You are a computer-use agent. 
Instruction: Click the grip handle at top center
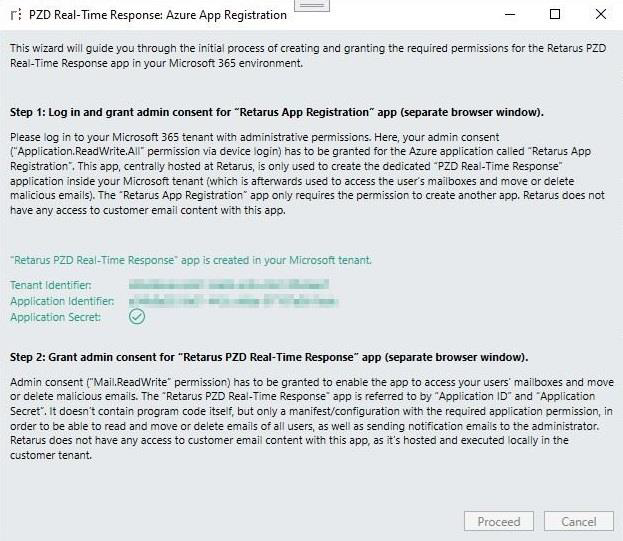[x=313, y=5]
